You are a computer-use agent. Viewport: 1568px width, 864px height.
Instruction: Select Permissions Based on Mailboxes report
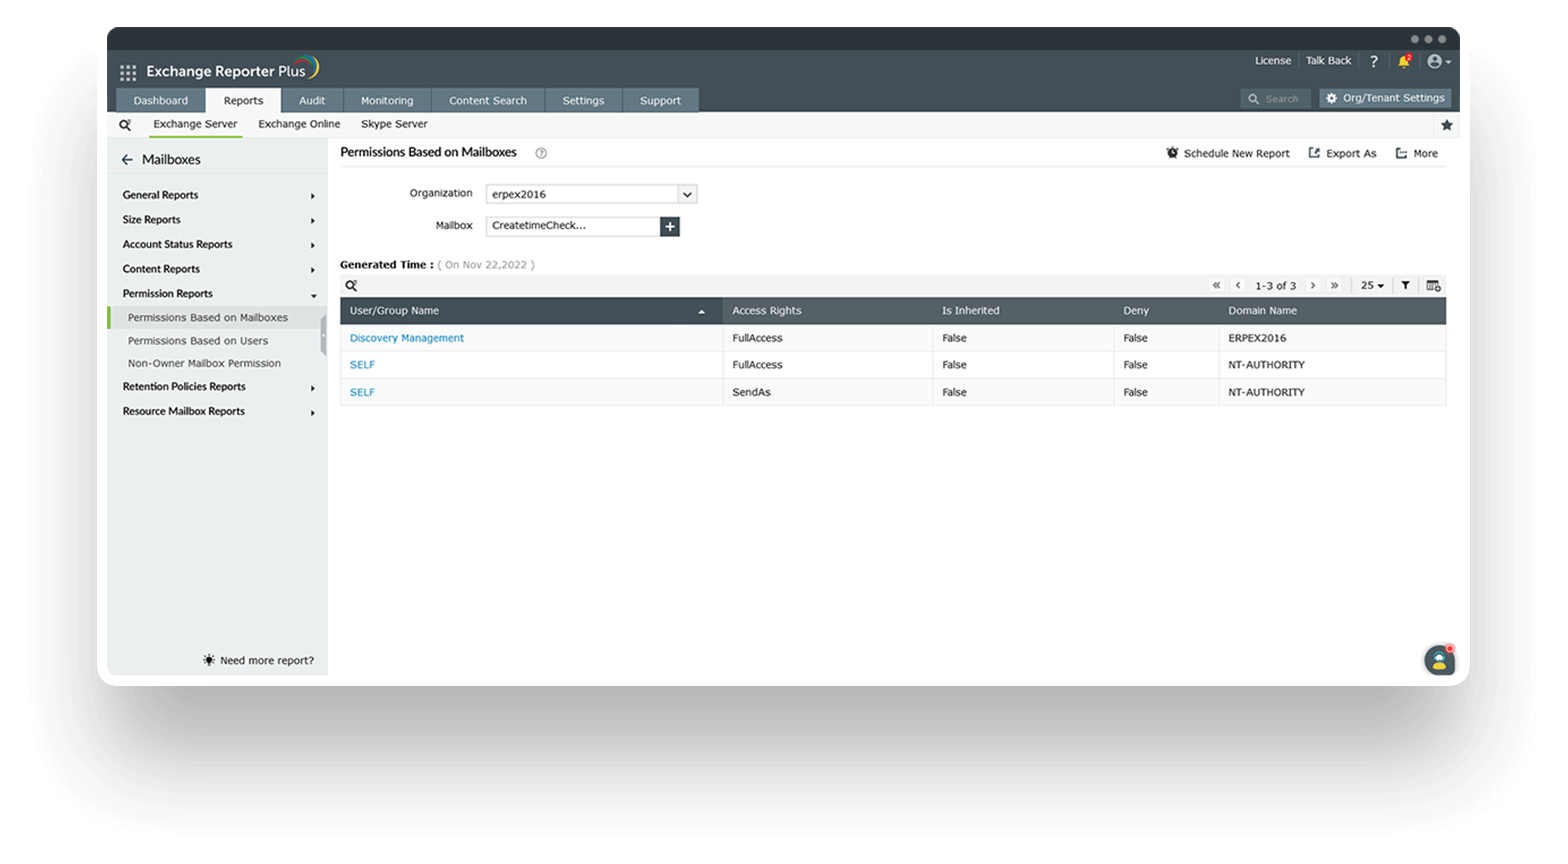coord(208,318)
